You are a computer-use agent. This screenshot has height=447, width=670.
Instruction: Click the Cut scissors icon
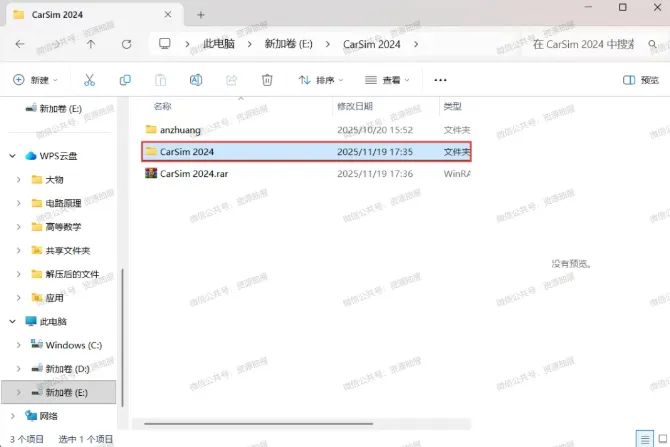[89, 80]
